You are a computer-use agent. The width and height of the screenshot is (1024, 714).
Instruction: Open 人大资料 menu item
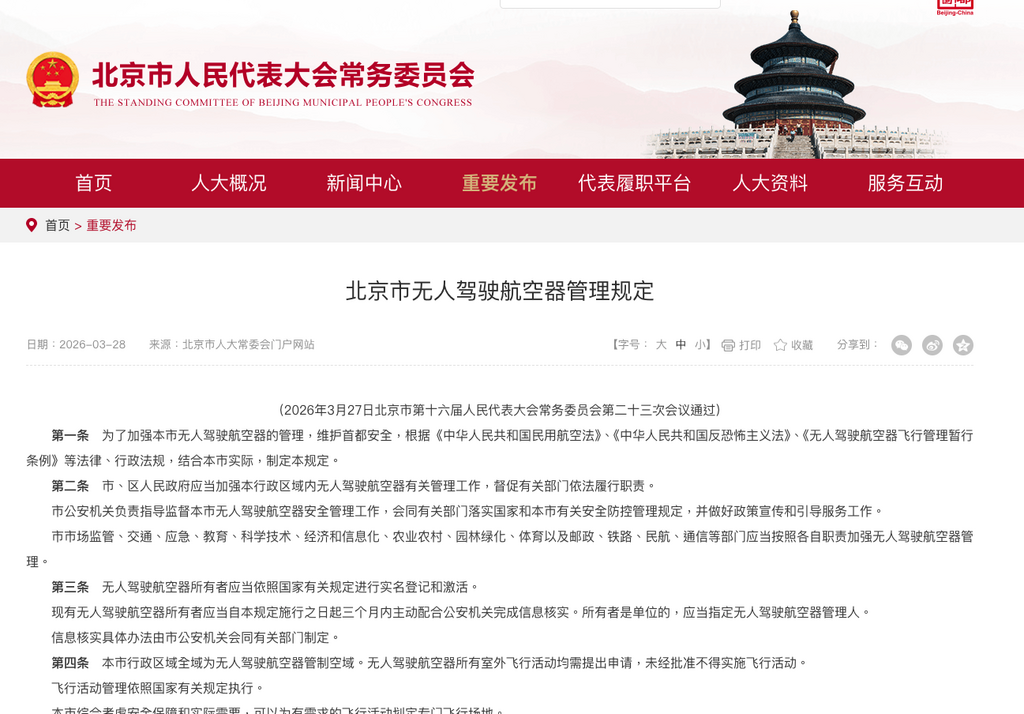tap(770, 183)
